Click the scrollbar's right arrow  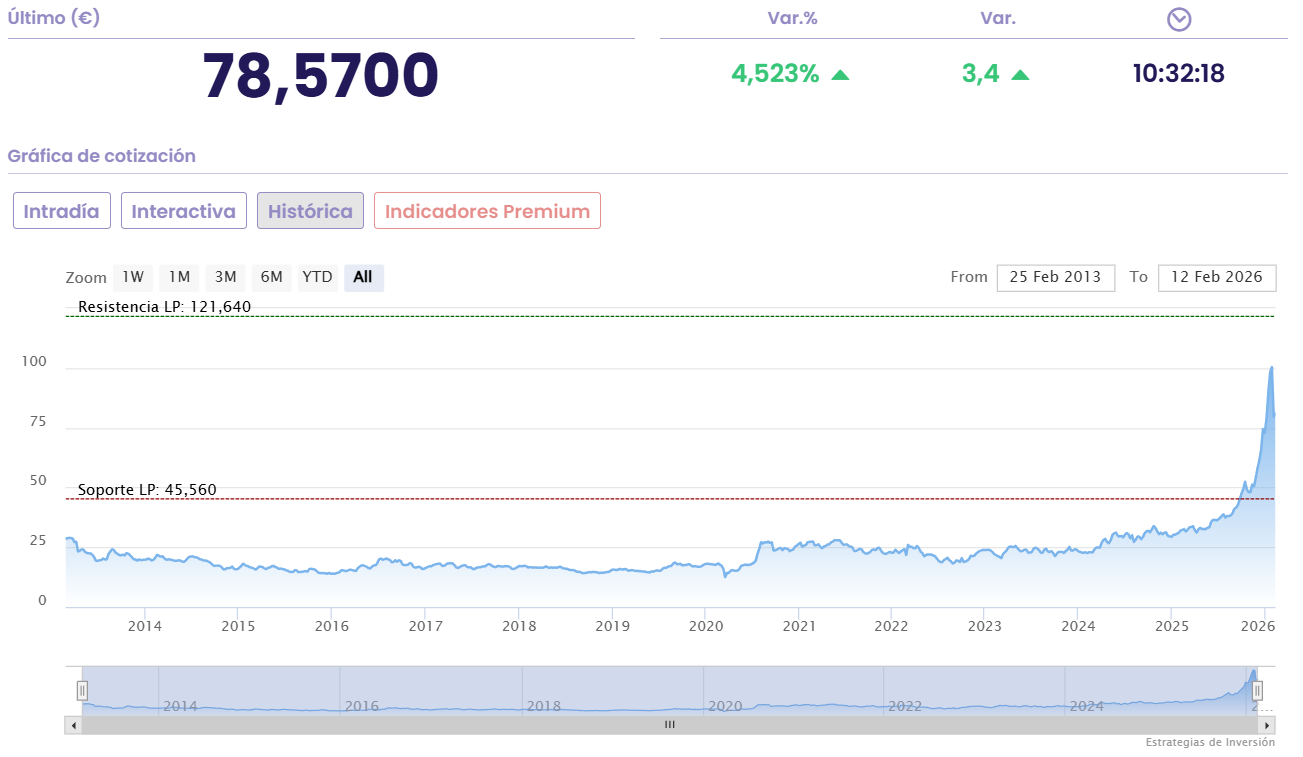point(1267,725)
